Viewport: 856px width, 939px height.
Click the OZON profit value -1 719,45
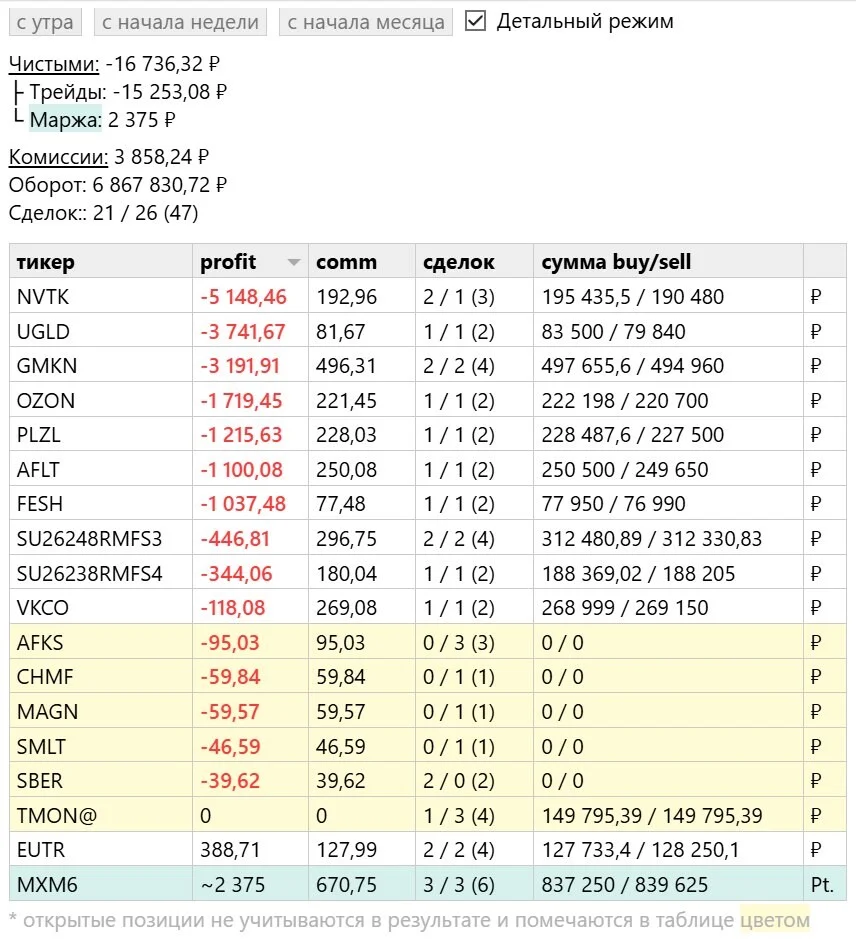(x=241, y=400)
